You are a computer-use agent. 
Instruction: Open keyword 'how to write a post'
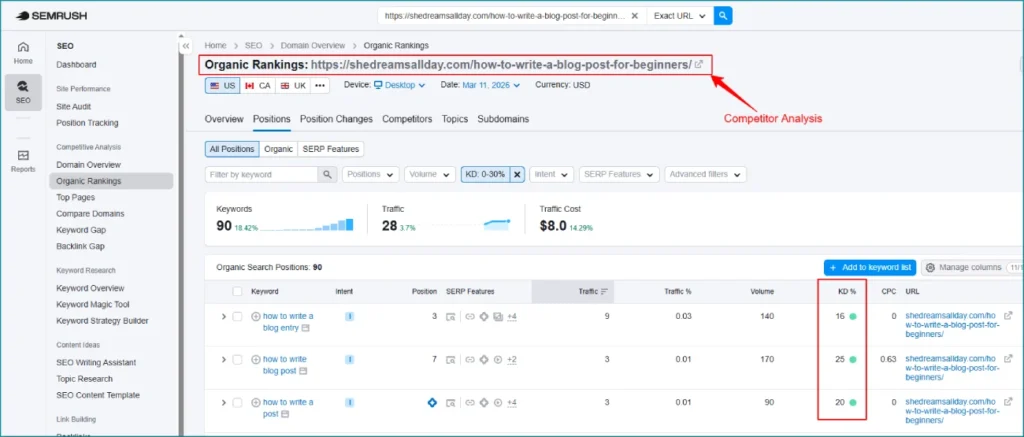coord(288,408)
